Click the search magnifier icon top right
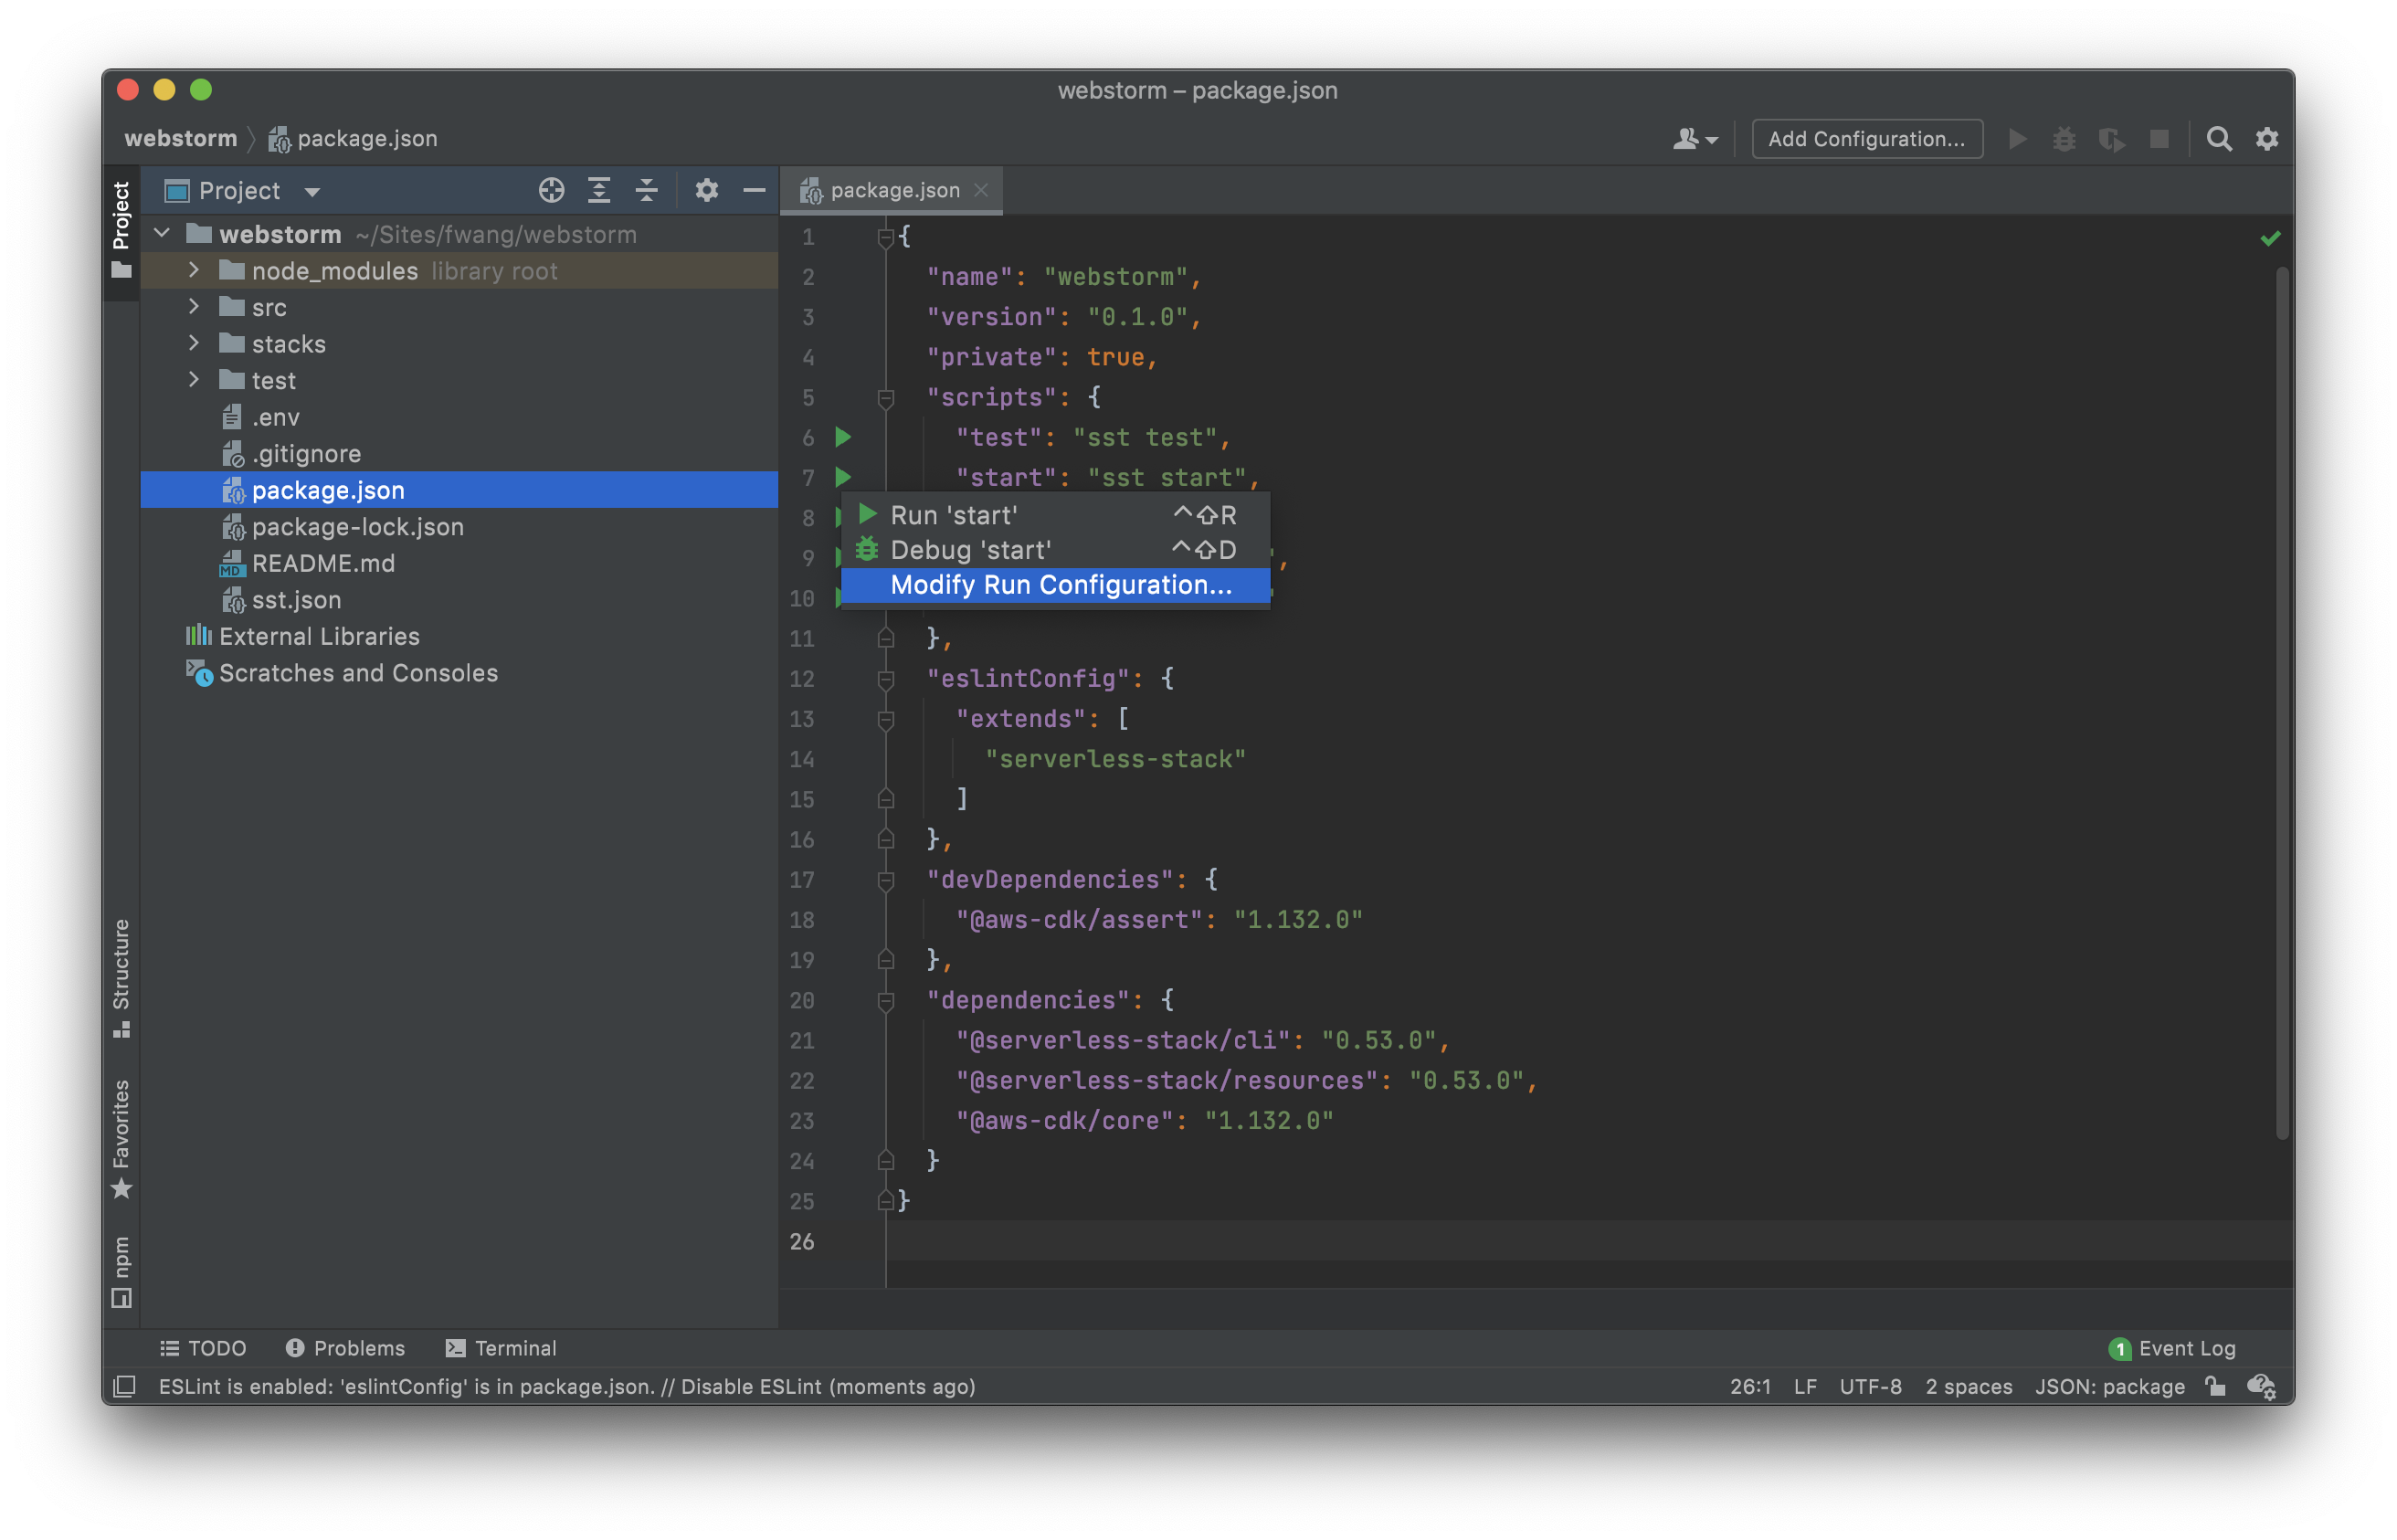2397x1540 pixels. 2217,136
